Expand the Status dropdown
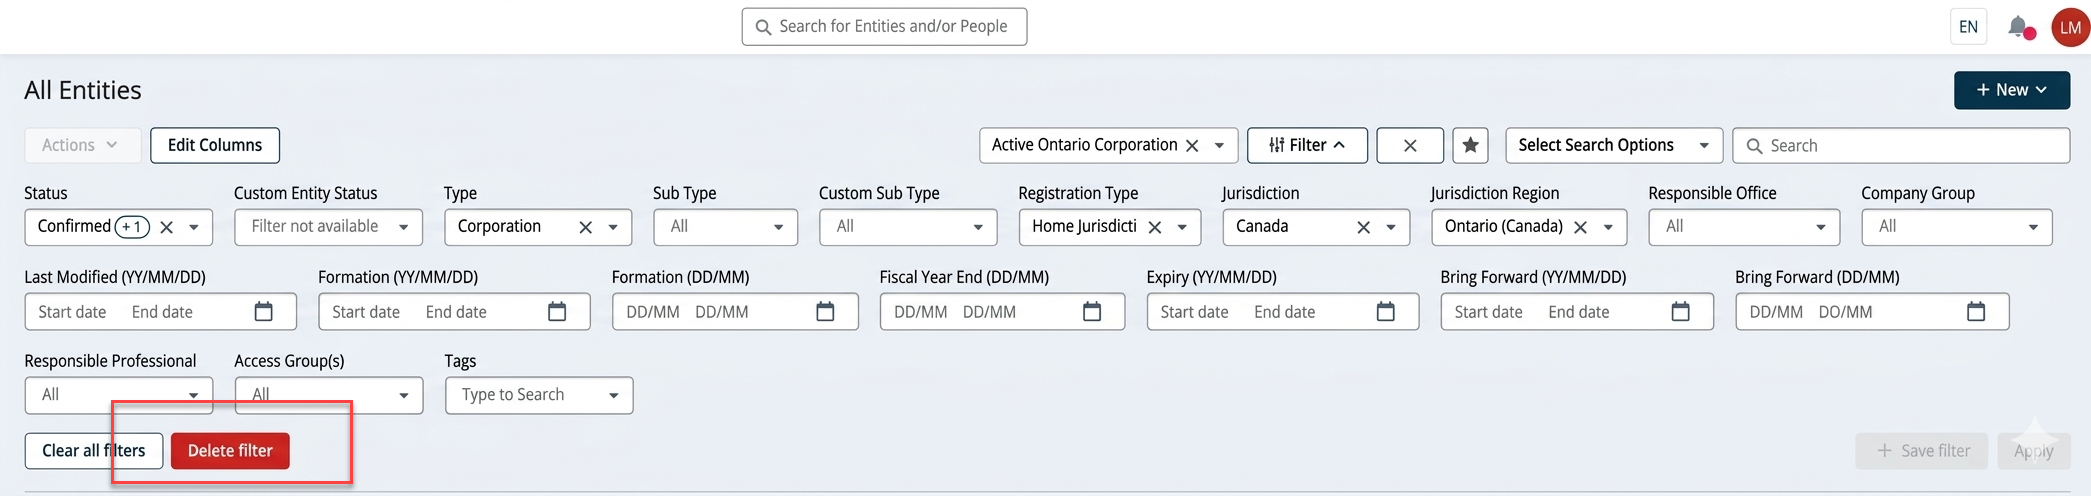2091x496 pixels. pyautogui.click(x=194, y=227)
